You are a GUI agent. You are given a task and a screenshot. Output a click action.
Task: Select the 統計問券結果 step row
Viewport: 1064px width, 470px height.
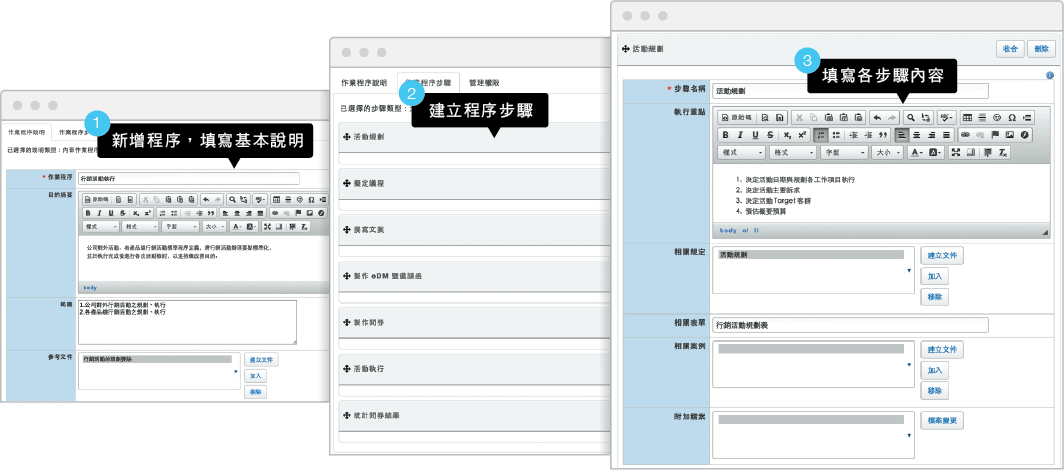coord(475,415)
